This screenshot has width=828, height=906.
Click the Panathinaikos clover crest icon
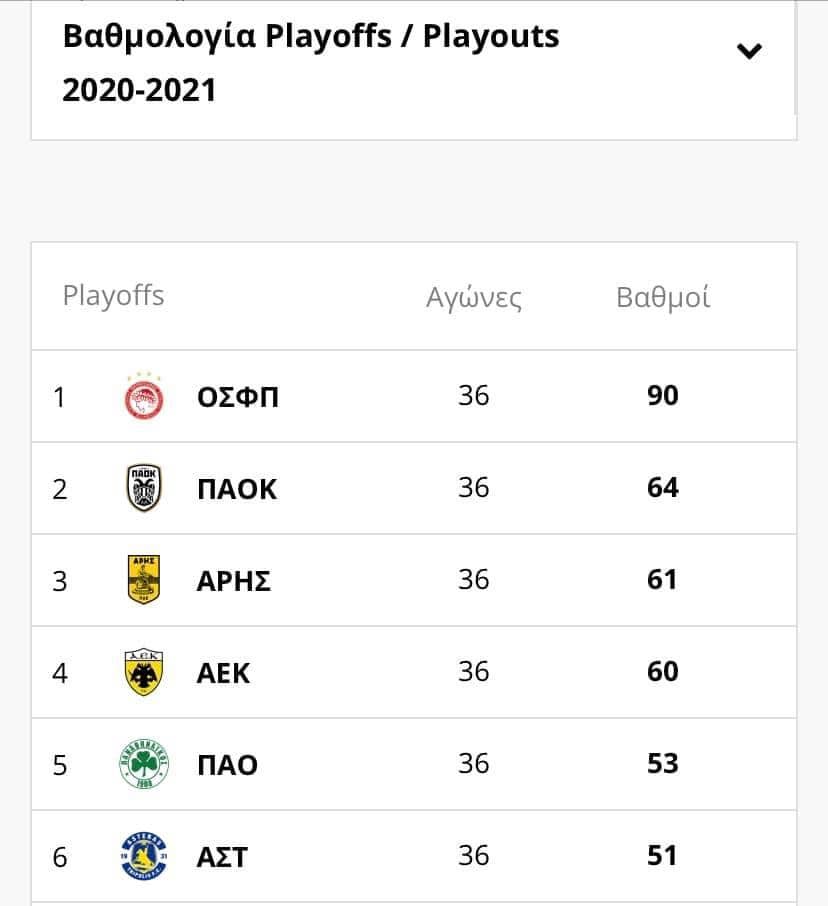click(x=144, y=764)
